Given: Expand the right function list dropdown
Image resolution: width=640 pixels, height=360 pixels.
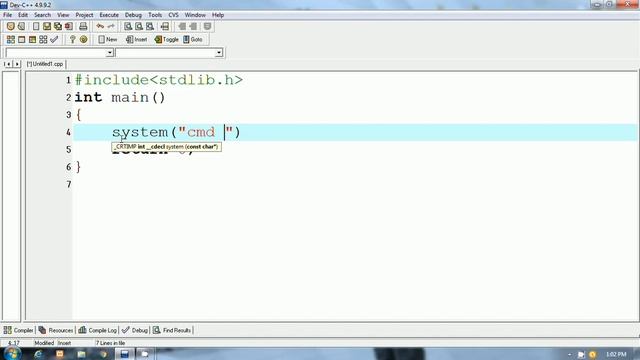Looking at the screenshot, I should (219, 53).
